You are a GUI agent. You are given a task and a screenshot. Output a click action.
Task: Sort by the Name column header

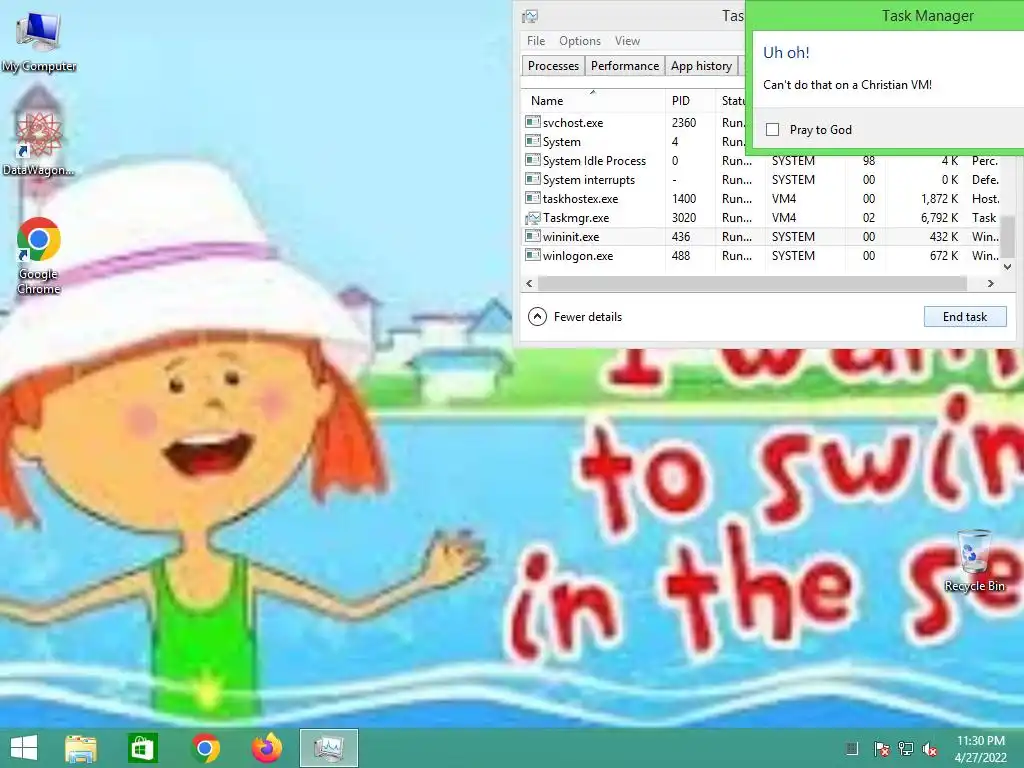point(593,101)
